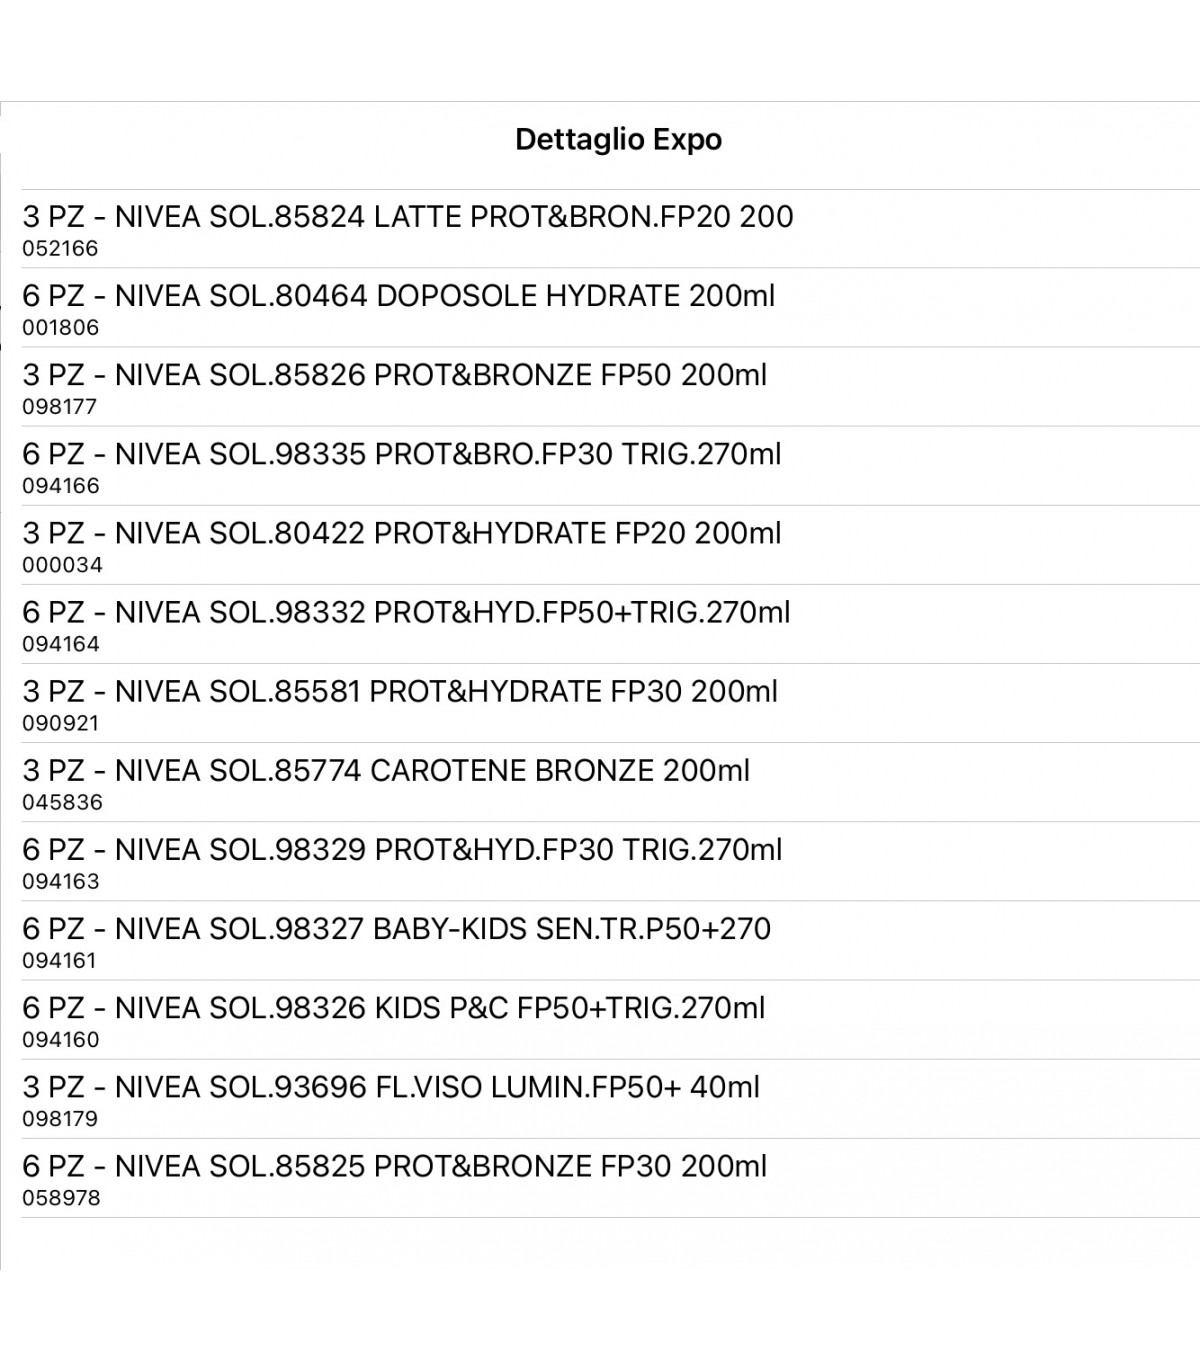This screenshot has height=1372, width=1200.
Task: Choose NIVEA SOL.85825 PROT&BRONZE FP30 row
Action: (610, 1177)
